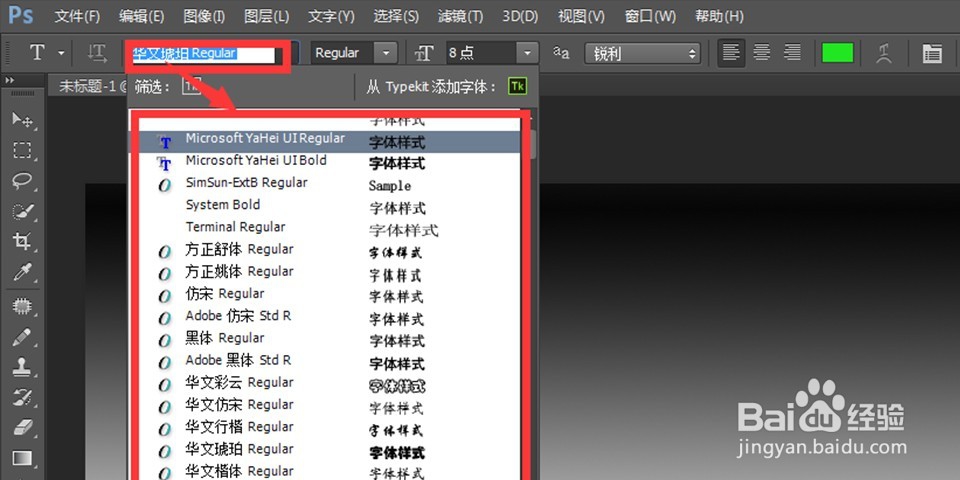This screenshot has width=960, height=480.
Task: Open the 图像(I) menu
Action: 204,17
